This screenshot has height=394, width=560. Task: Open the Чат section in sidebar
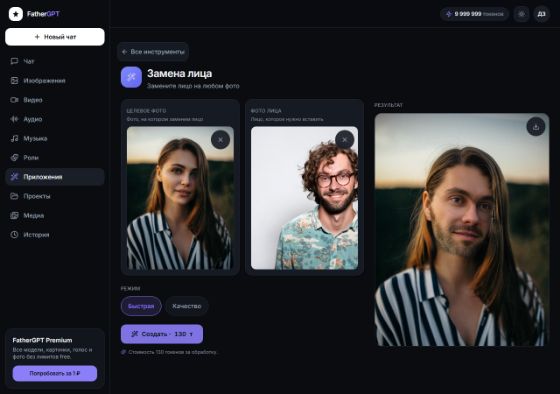click(x=55, y=61)
